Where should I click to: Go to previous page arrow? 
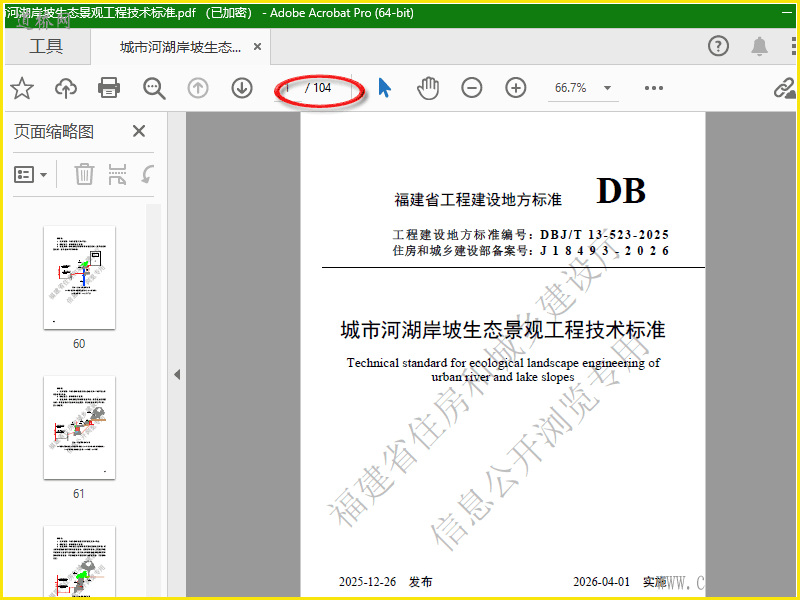(x=198, y=88)
